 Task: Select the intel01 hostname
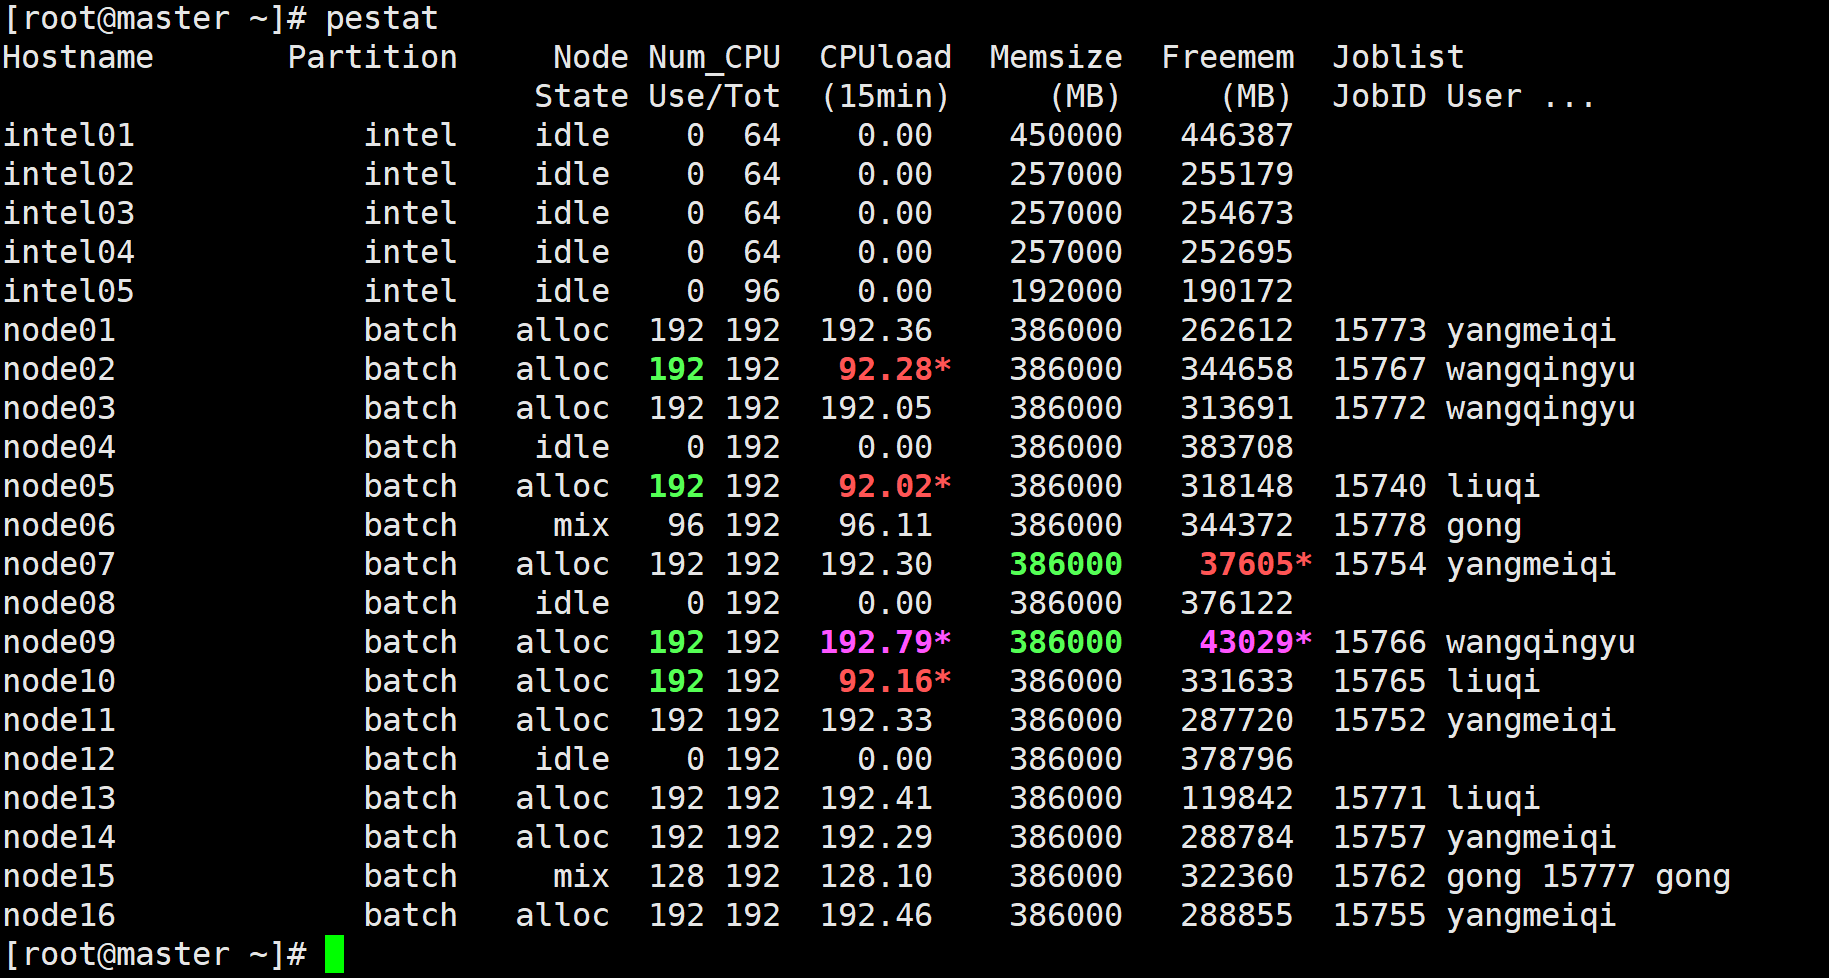69,135
